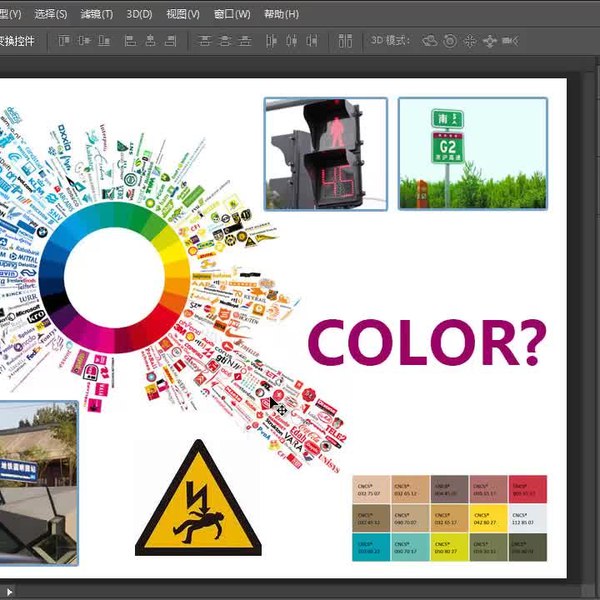The image size is (600, 600).
Task: Select the 3D rotate object mode icon
Action: (x=430, y=41)
